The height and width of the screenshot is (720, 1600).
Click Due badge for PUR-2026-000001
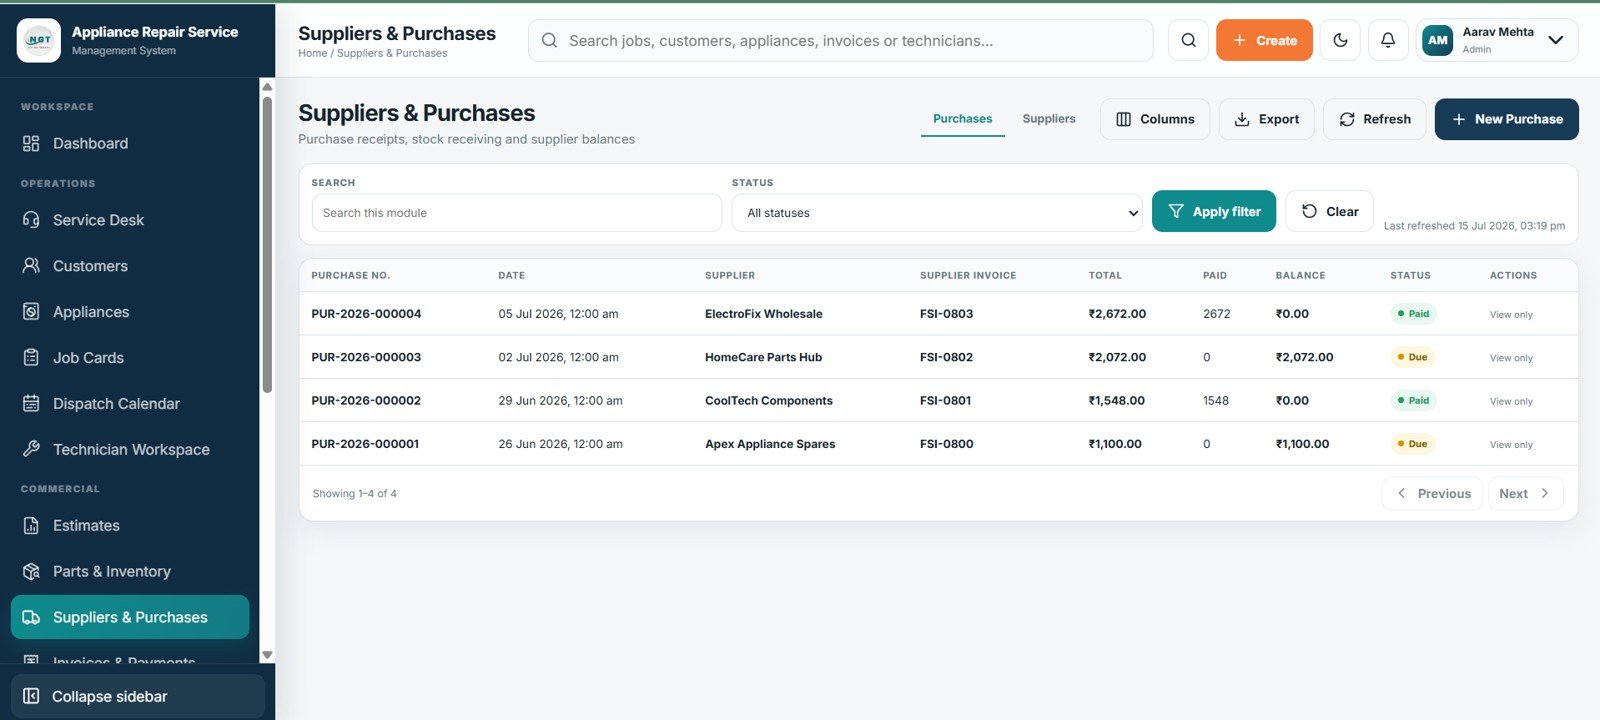pos(1412,444)
